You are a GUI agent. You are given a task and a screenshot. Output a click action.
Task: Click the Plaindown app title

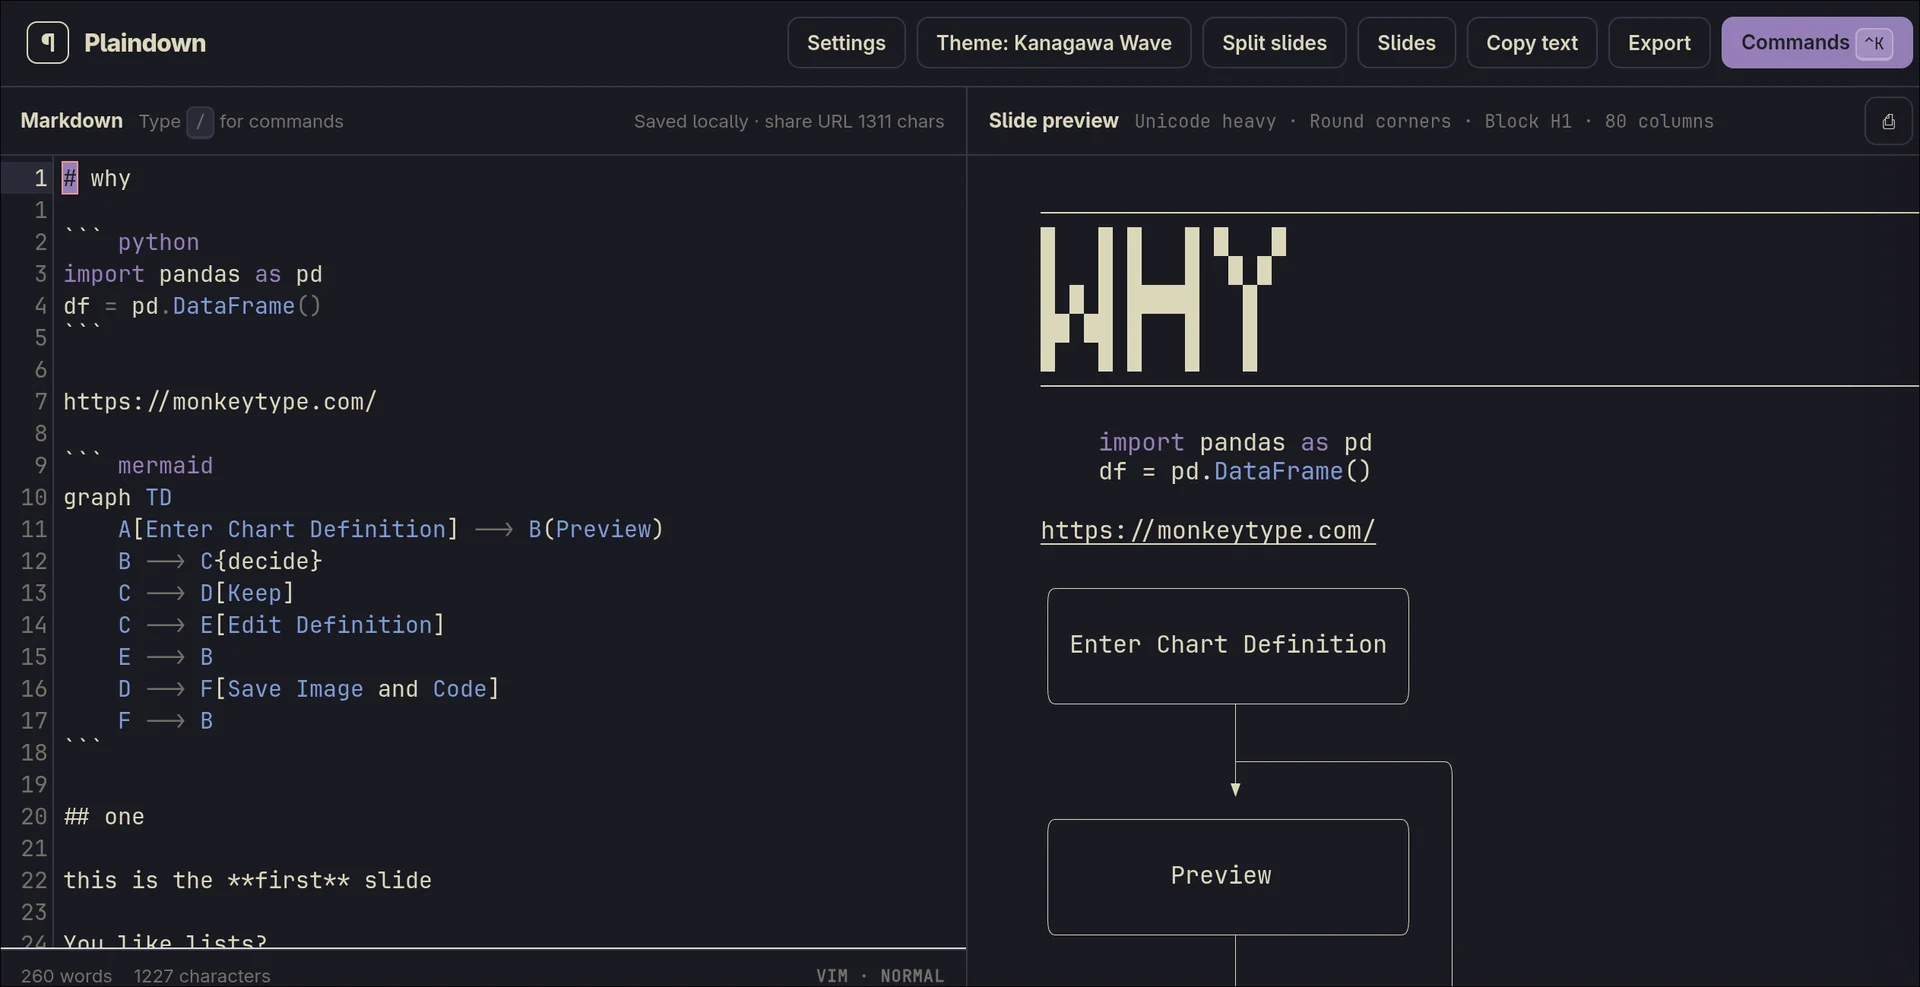coord(145,43)
